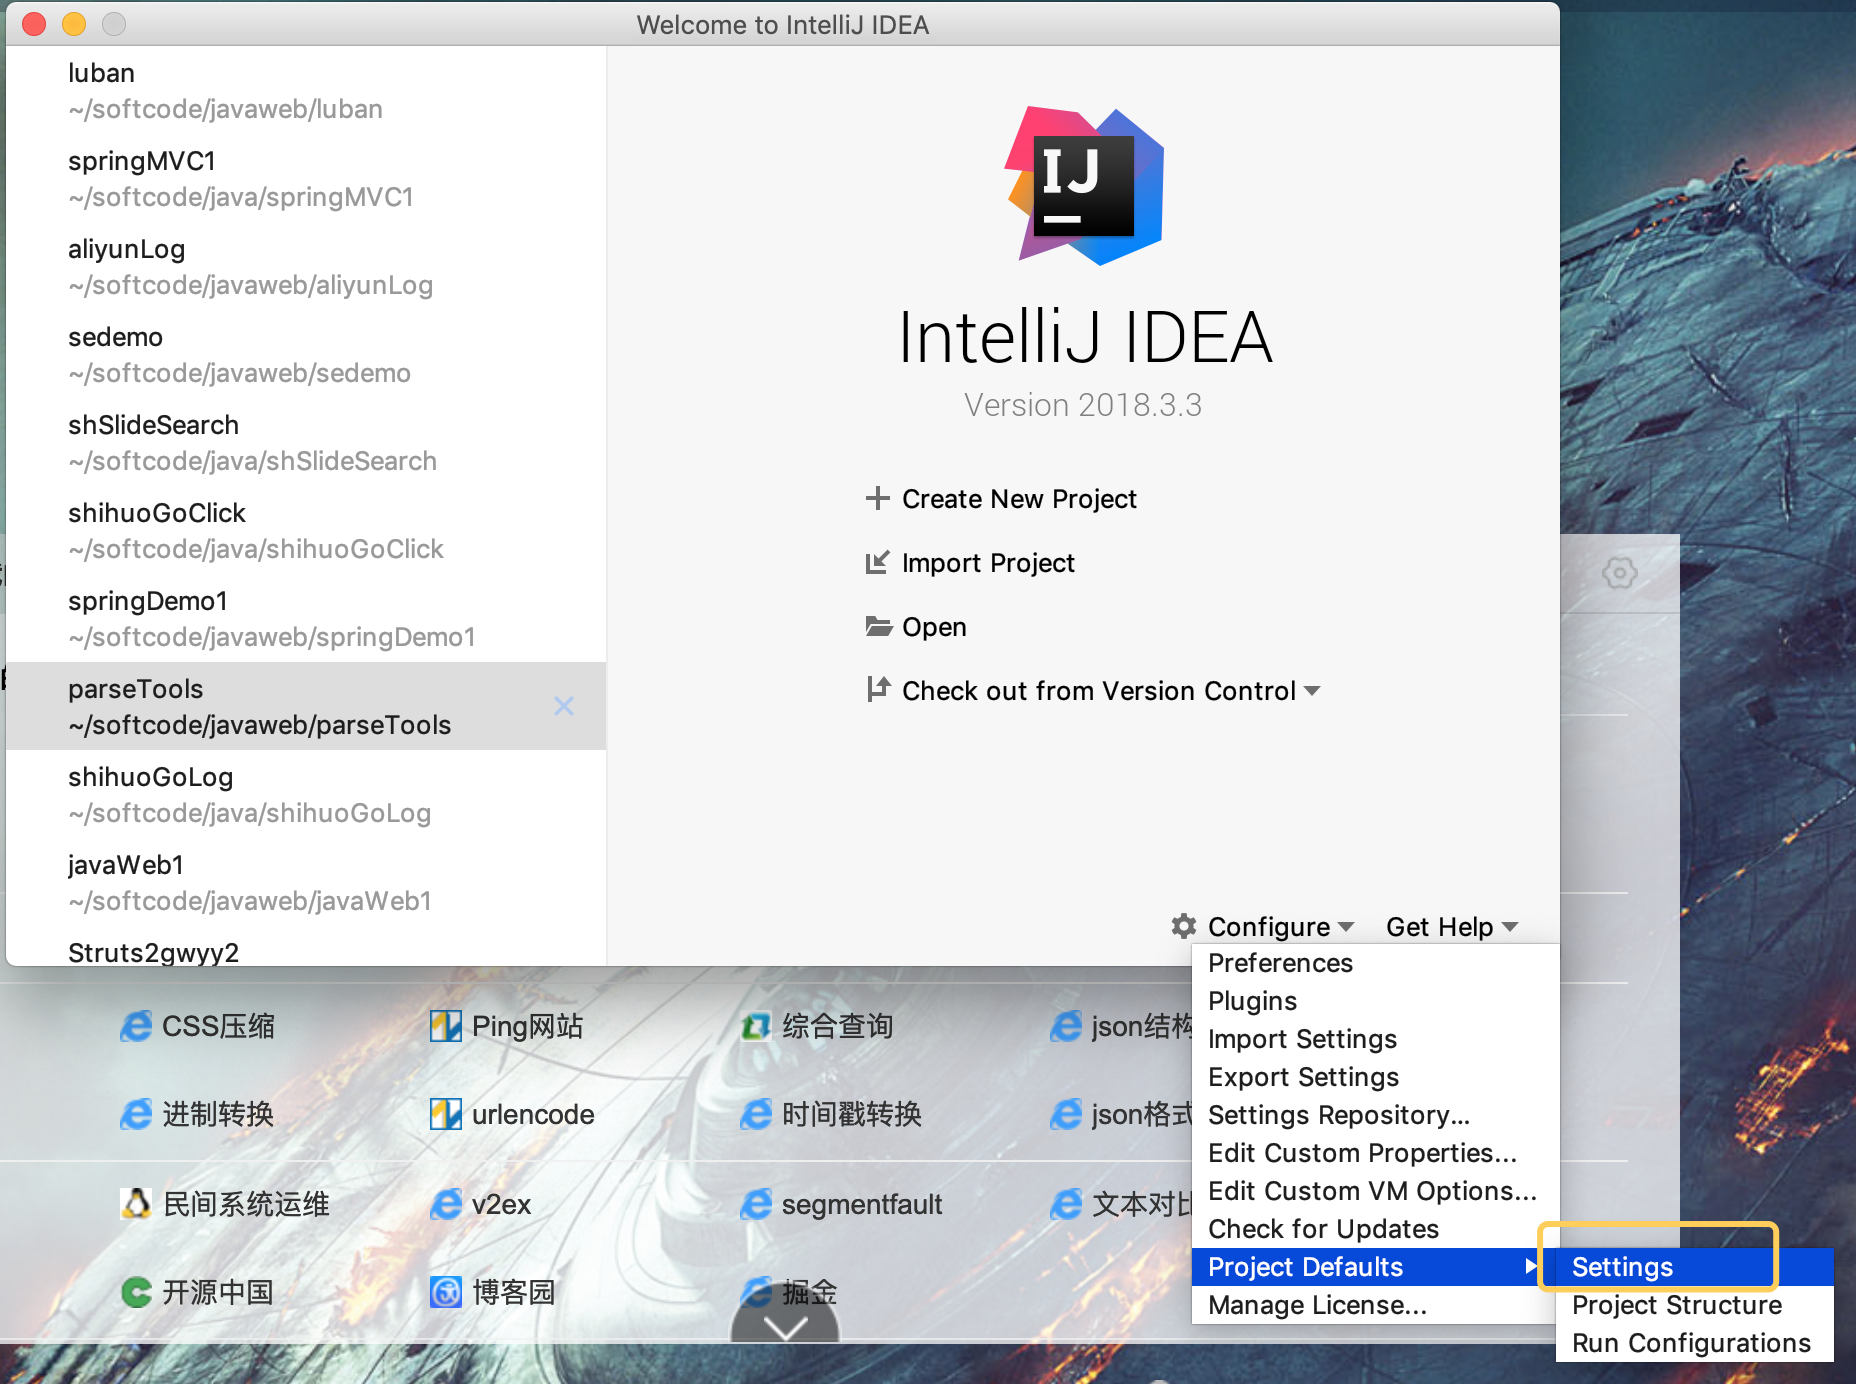
Task: Click the gear icon beside Configure
Action: tap(1184, 926)
